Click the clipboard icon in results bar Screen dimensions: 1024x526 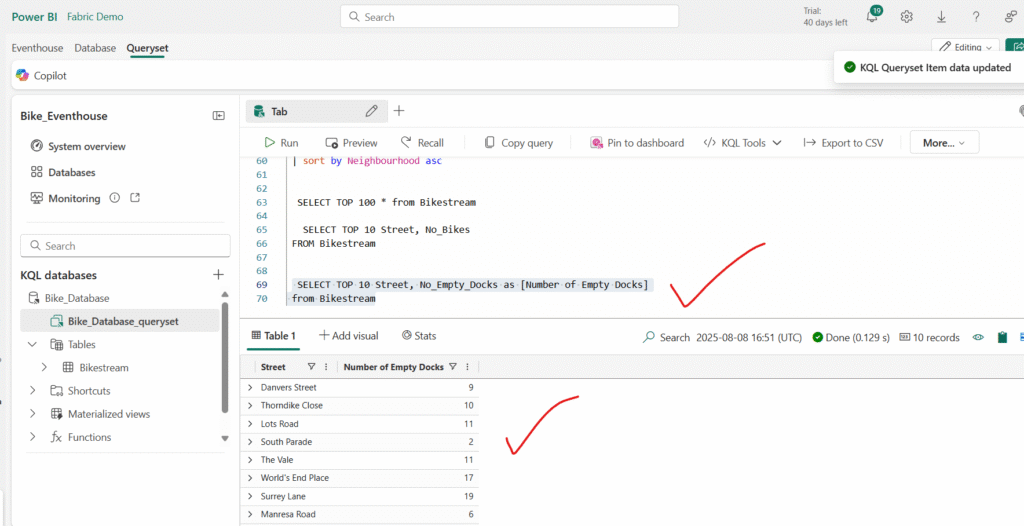pos(1002,337)
